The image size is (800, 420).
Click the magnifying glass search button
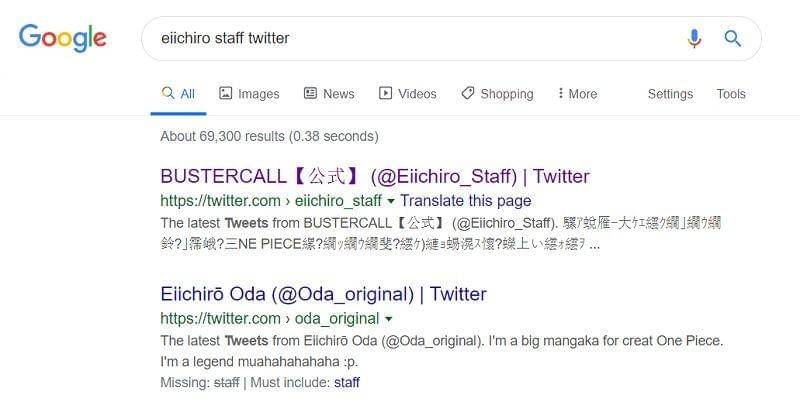tap(733, 39)
